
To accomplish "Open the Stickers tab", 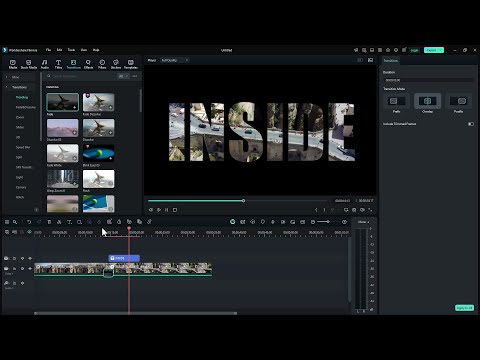I will click(116, 64).
